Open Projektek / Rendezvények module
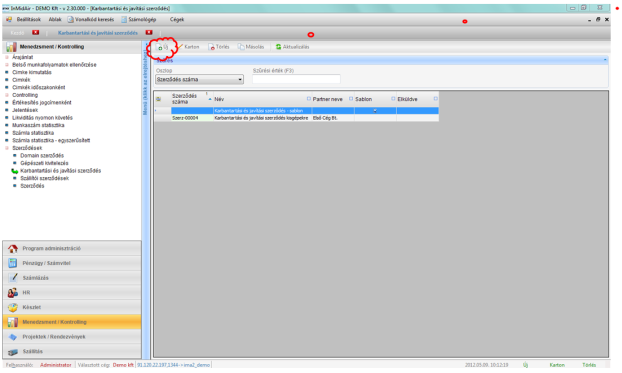Screen dimensions: 622x373 click(x=72, y=336)
